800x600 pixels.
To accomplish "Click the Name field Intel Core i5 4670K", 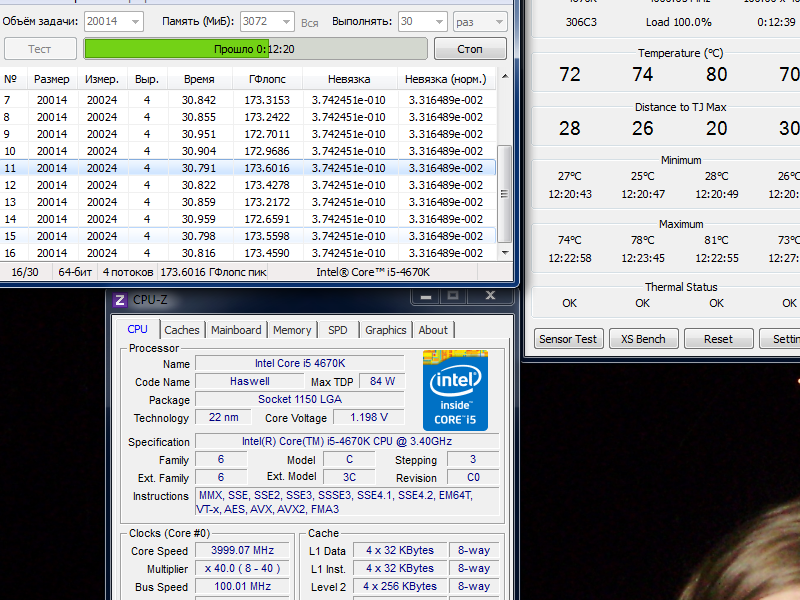I will click(x=300, y=363).
